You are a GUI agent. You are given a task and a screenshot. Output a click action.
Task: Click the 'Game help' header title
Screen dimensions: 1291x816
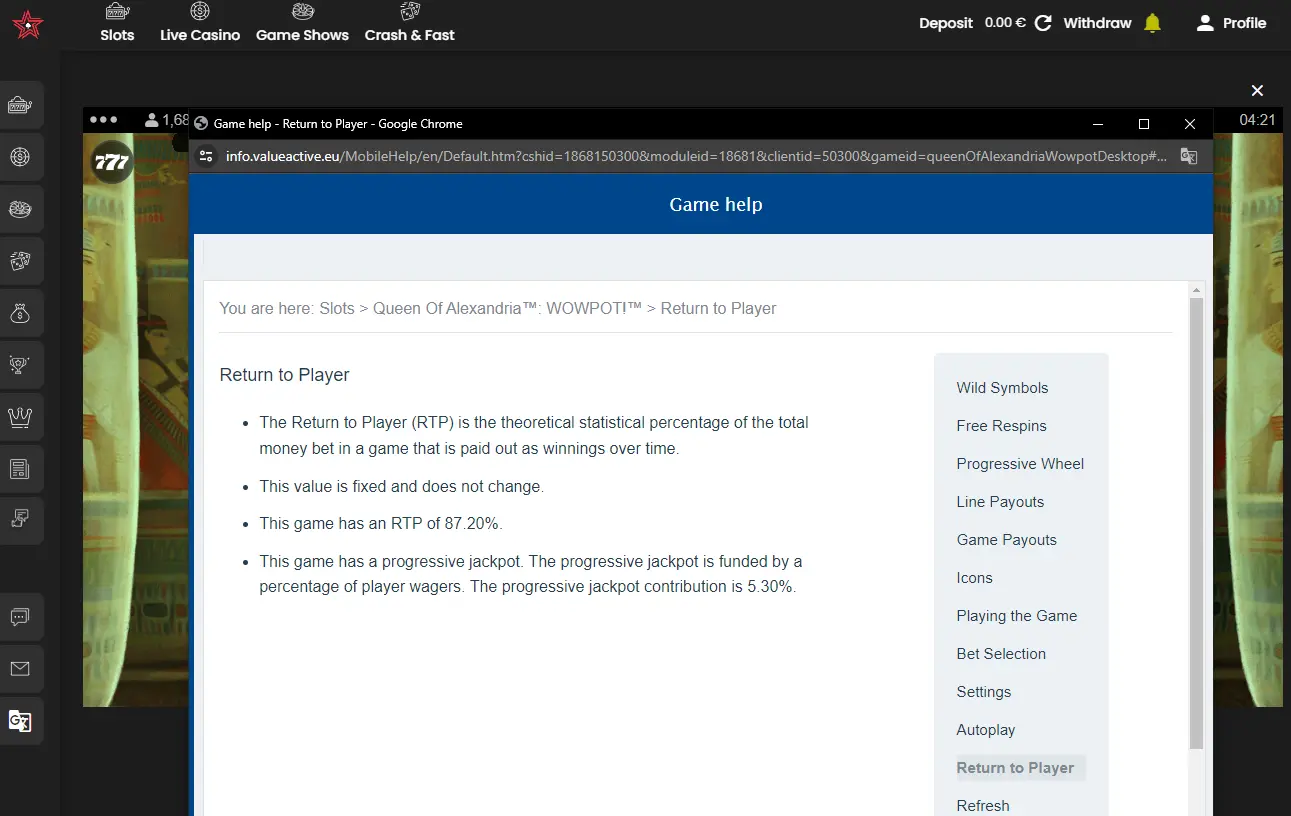coord(716,204)
